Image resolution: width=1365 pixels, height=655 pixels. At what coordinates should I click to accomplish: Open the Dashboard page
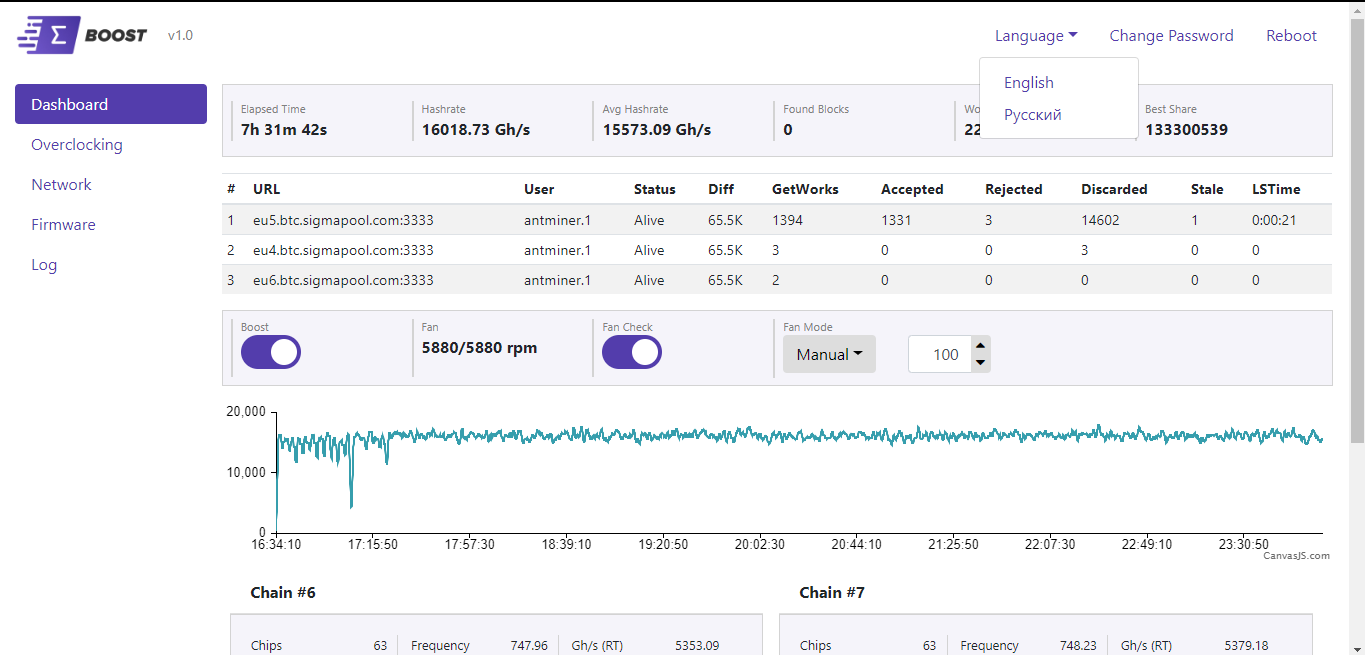click(111, 104)
